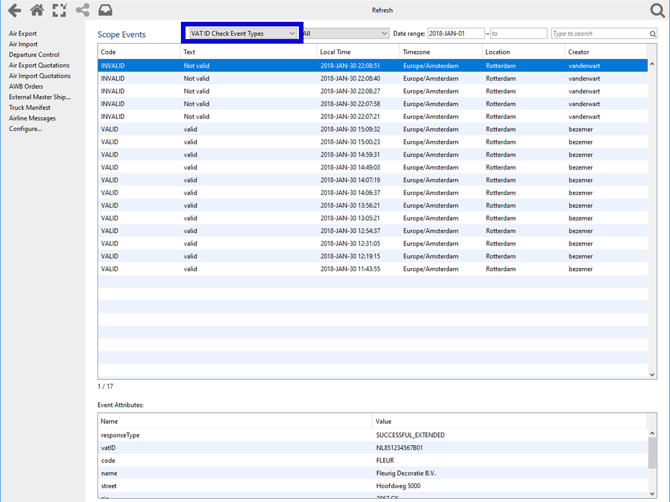Open the Configure... sidebar entry
Viewport: 670px width, 502px height.
point(26,129)
